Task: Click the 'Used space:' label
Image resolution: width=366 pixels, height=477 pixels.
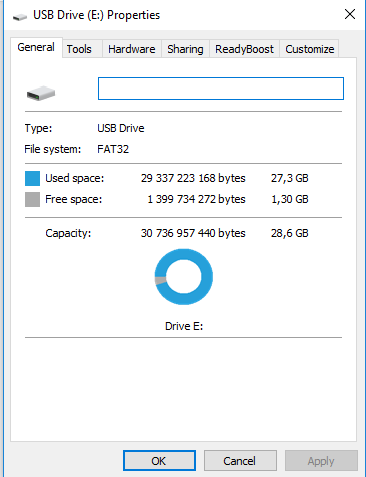Action: click(x=75, y=178)
